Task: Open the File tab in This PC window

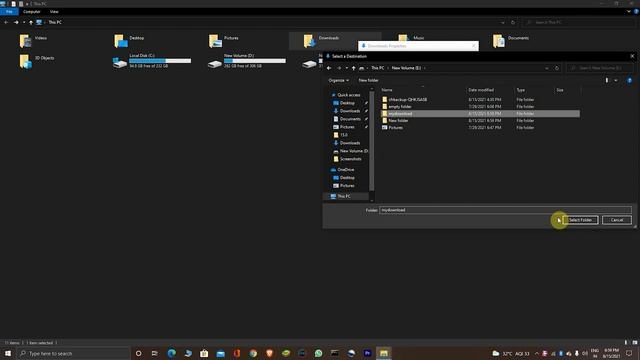Action: [x=9, y=11]
